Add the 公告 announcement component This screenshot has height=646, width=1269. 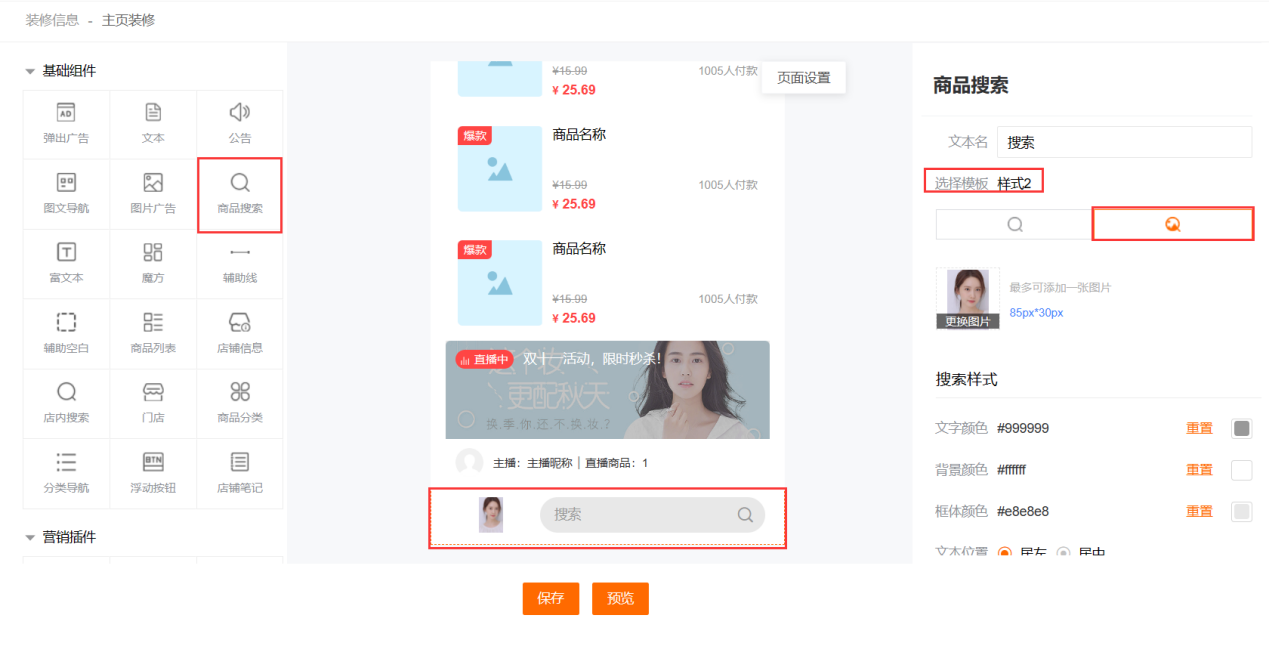tap(239, 124)
